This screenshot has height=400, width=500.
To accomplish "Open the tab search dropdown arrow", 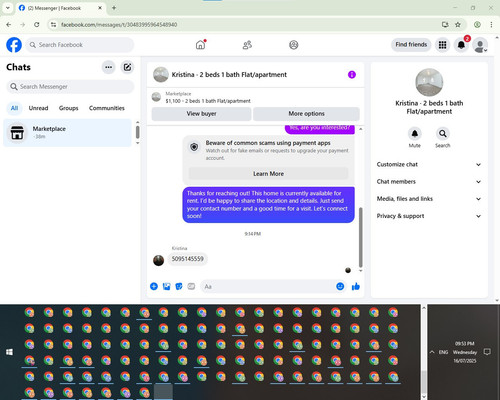I will [x=8, y=8].
